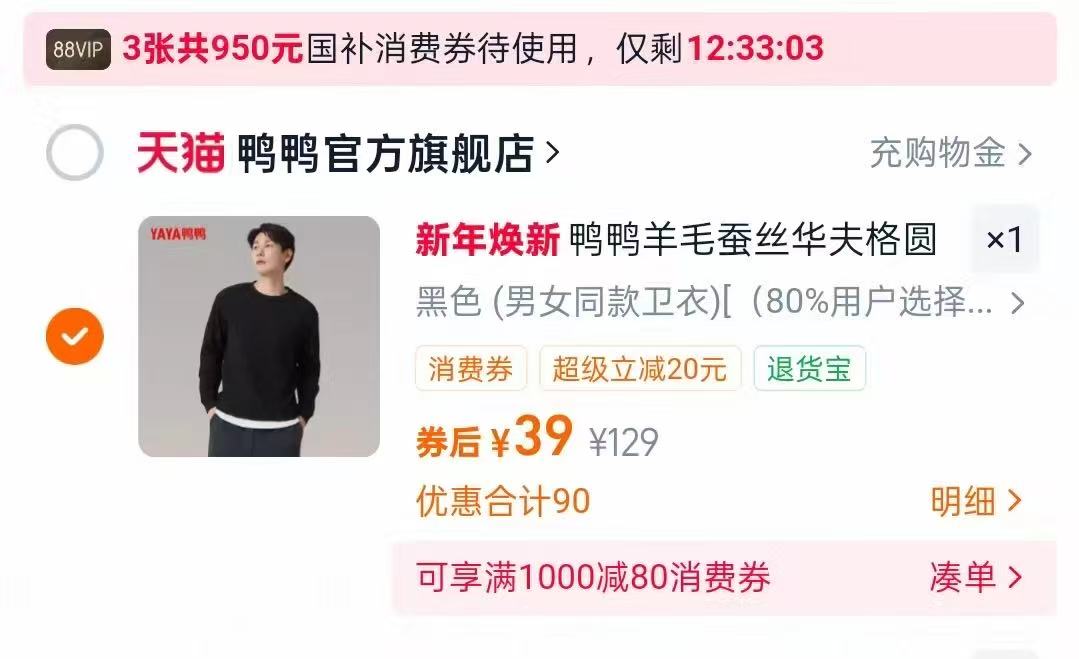Image resolution: width=1079 pixels, height=659 pixels.
Task: Change quantity using ×1 stepper
Action: [x=1004, y=239]
